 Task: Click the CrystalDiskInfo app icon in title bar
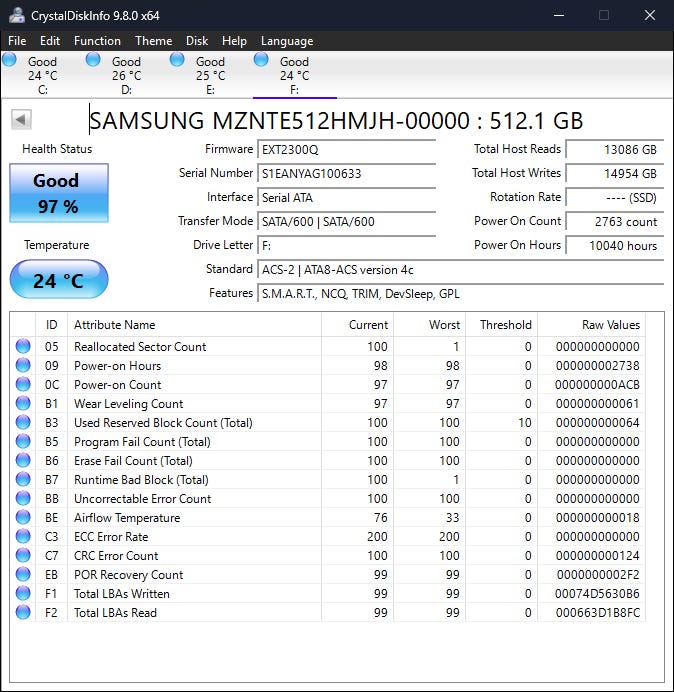(16, 15)
